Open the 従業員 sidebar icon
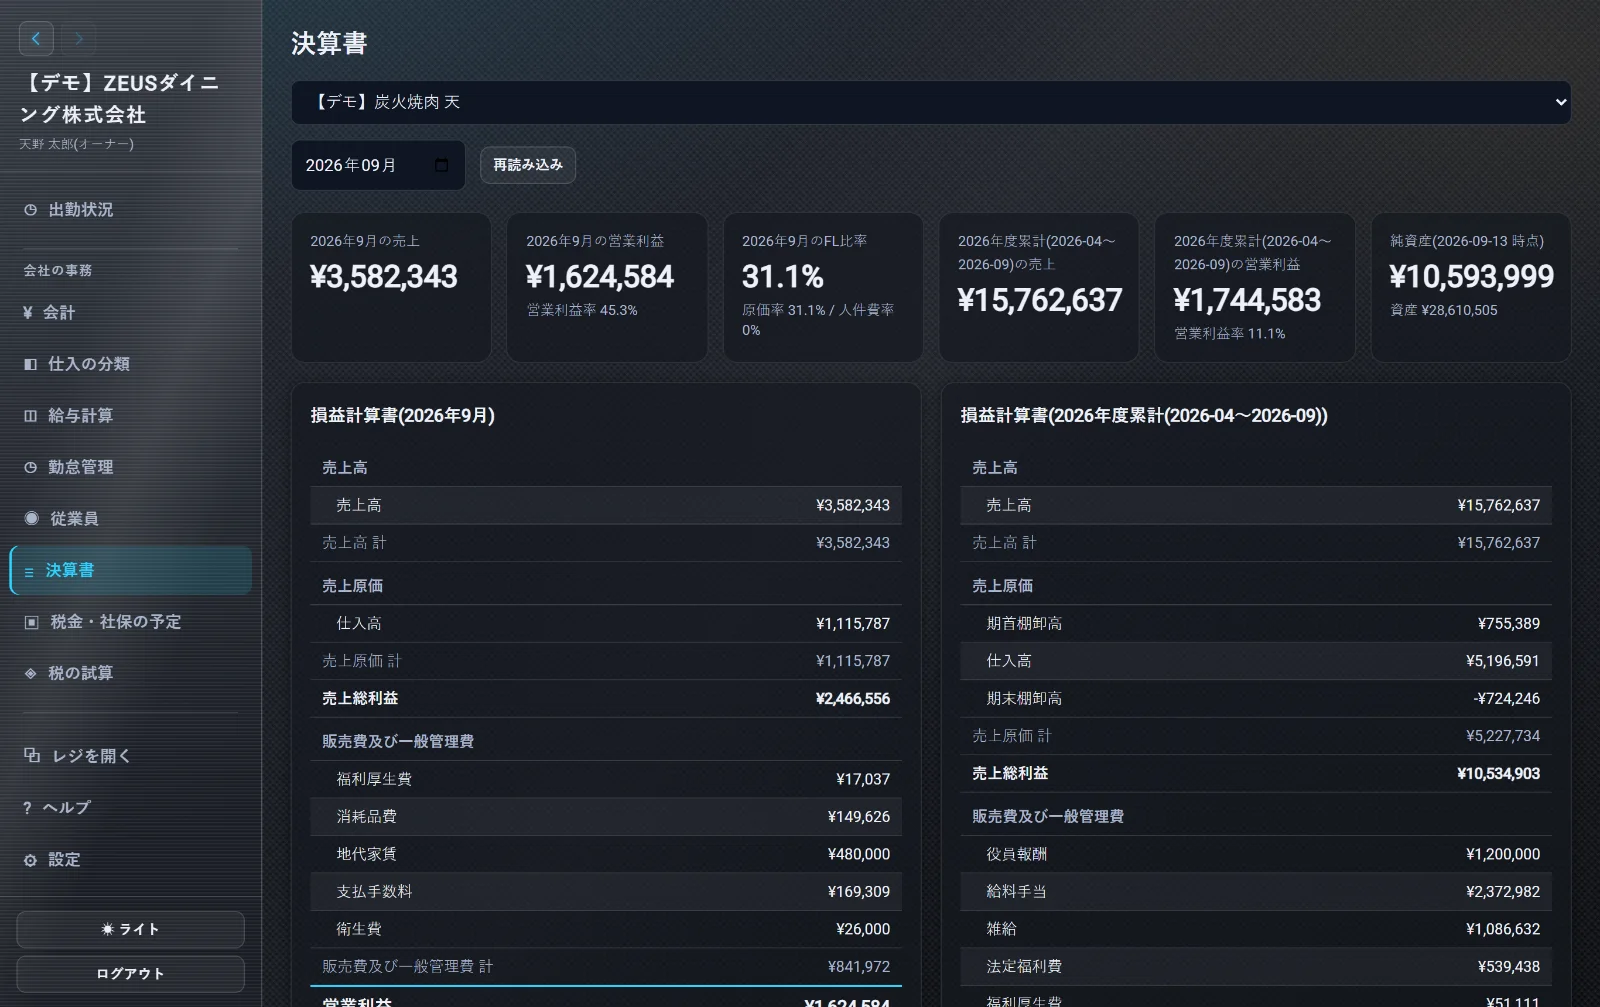Image resolution: width=1600 pixels, height=1007 pixels. point(31,518)
